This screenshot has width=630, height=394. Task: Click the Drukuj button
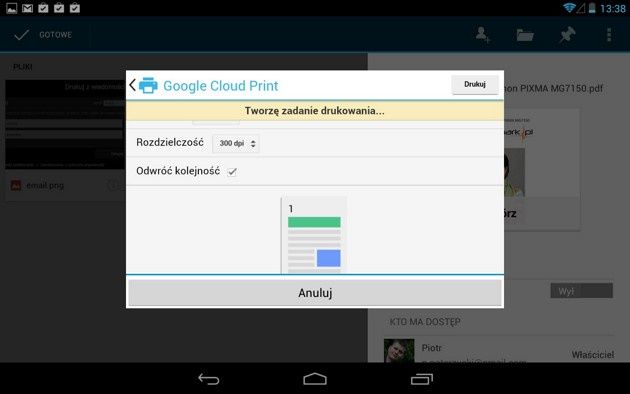click(x=475, y=84)
